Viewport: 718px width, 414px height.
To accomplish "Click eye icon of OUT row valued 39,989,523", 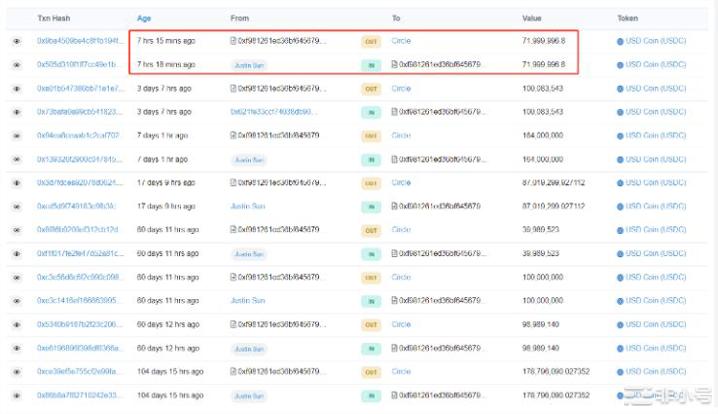I will [17, 230].
